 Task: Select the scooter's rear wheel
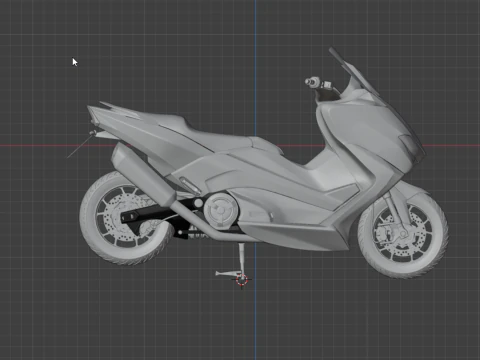pos(126,219)
